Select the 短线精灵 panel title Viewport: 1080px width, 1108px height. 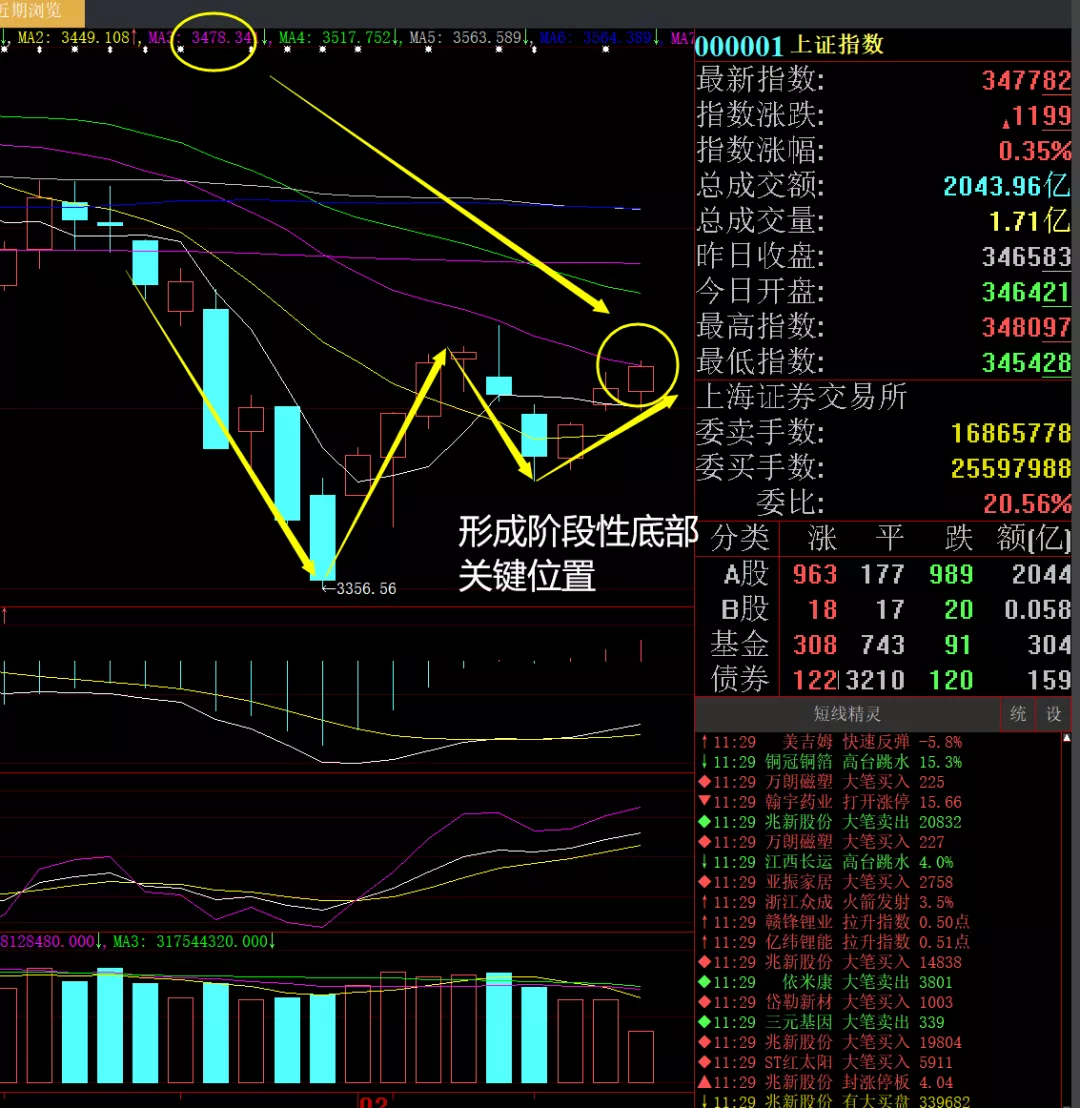(847, 714)
